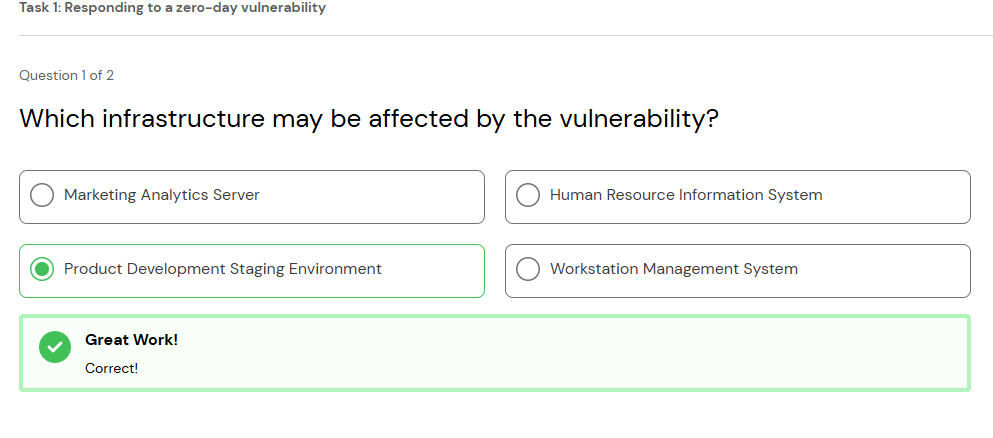Click the green success checkmark icon

coord(55,347)
